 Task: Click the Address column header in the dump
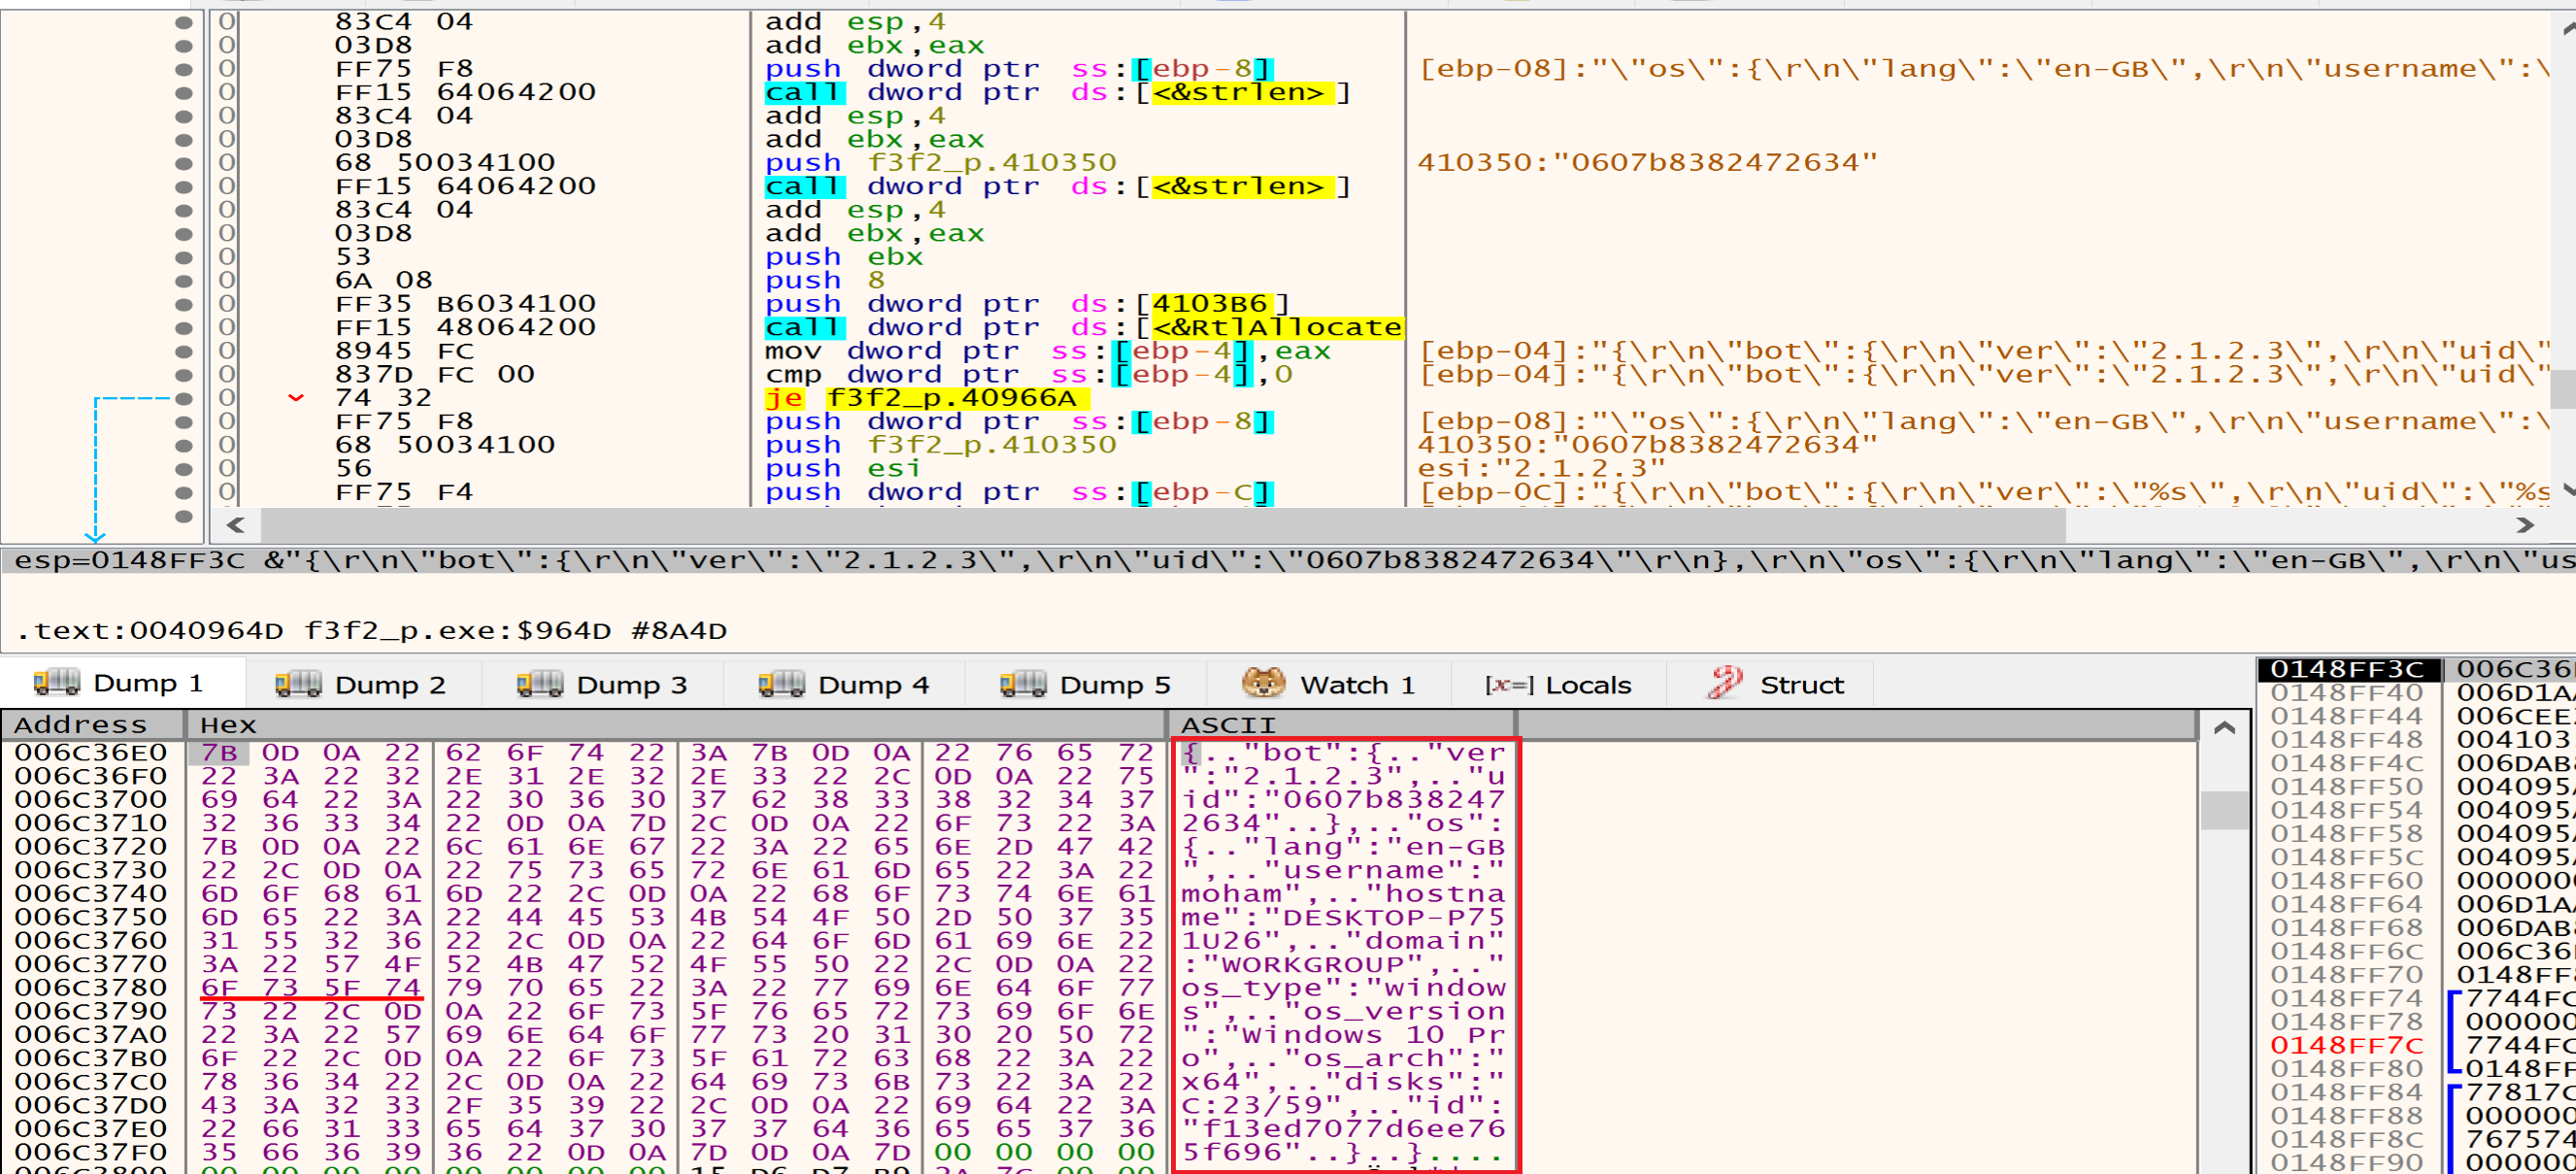80,725
